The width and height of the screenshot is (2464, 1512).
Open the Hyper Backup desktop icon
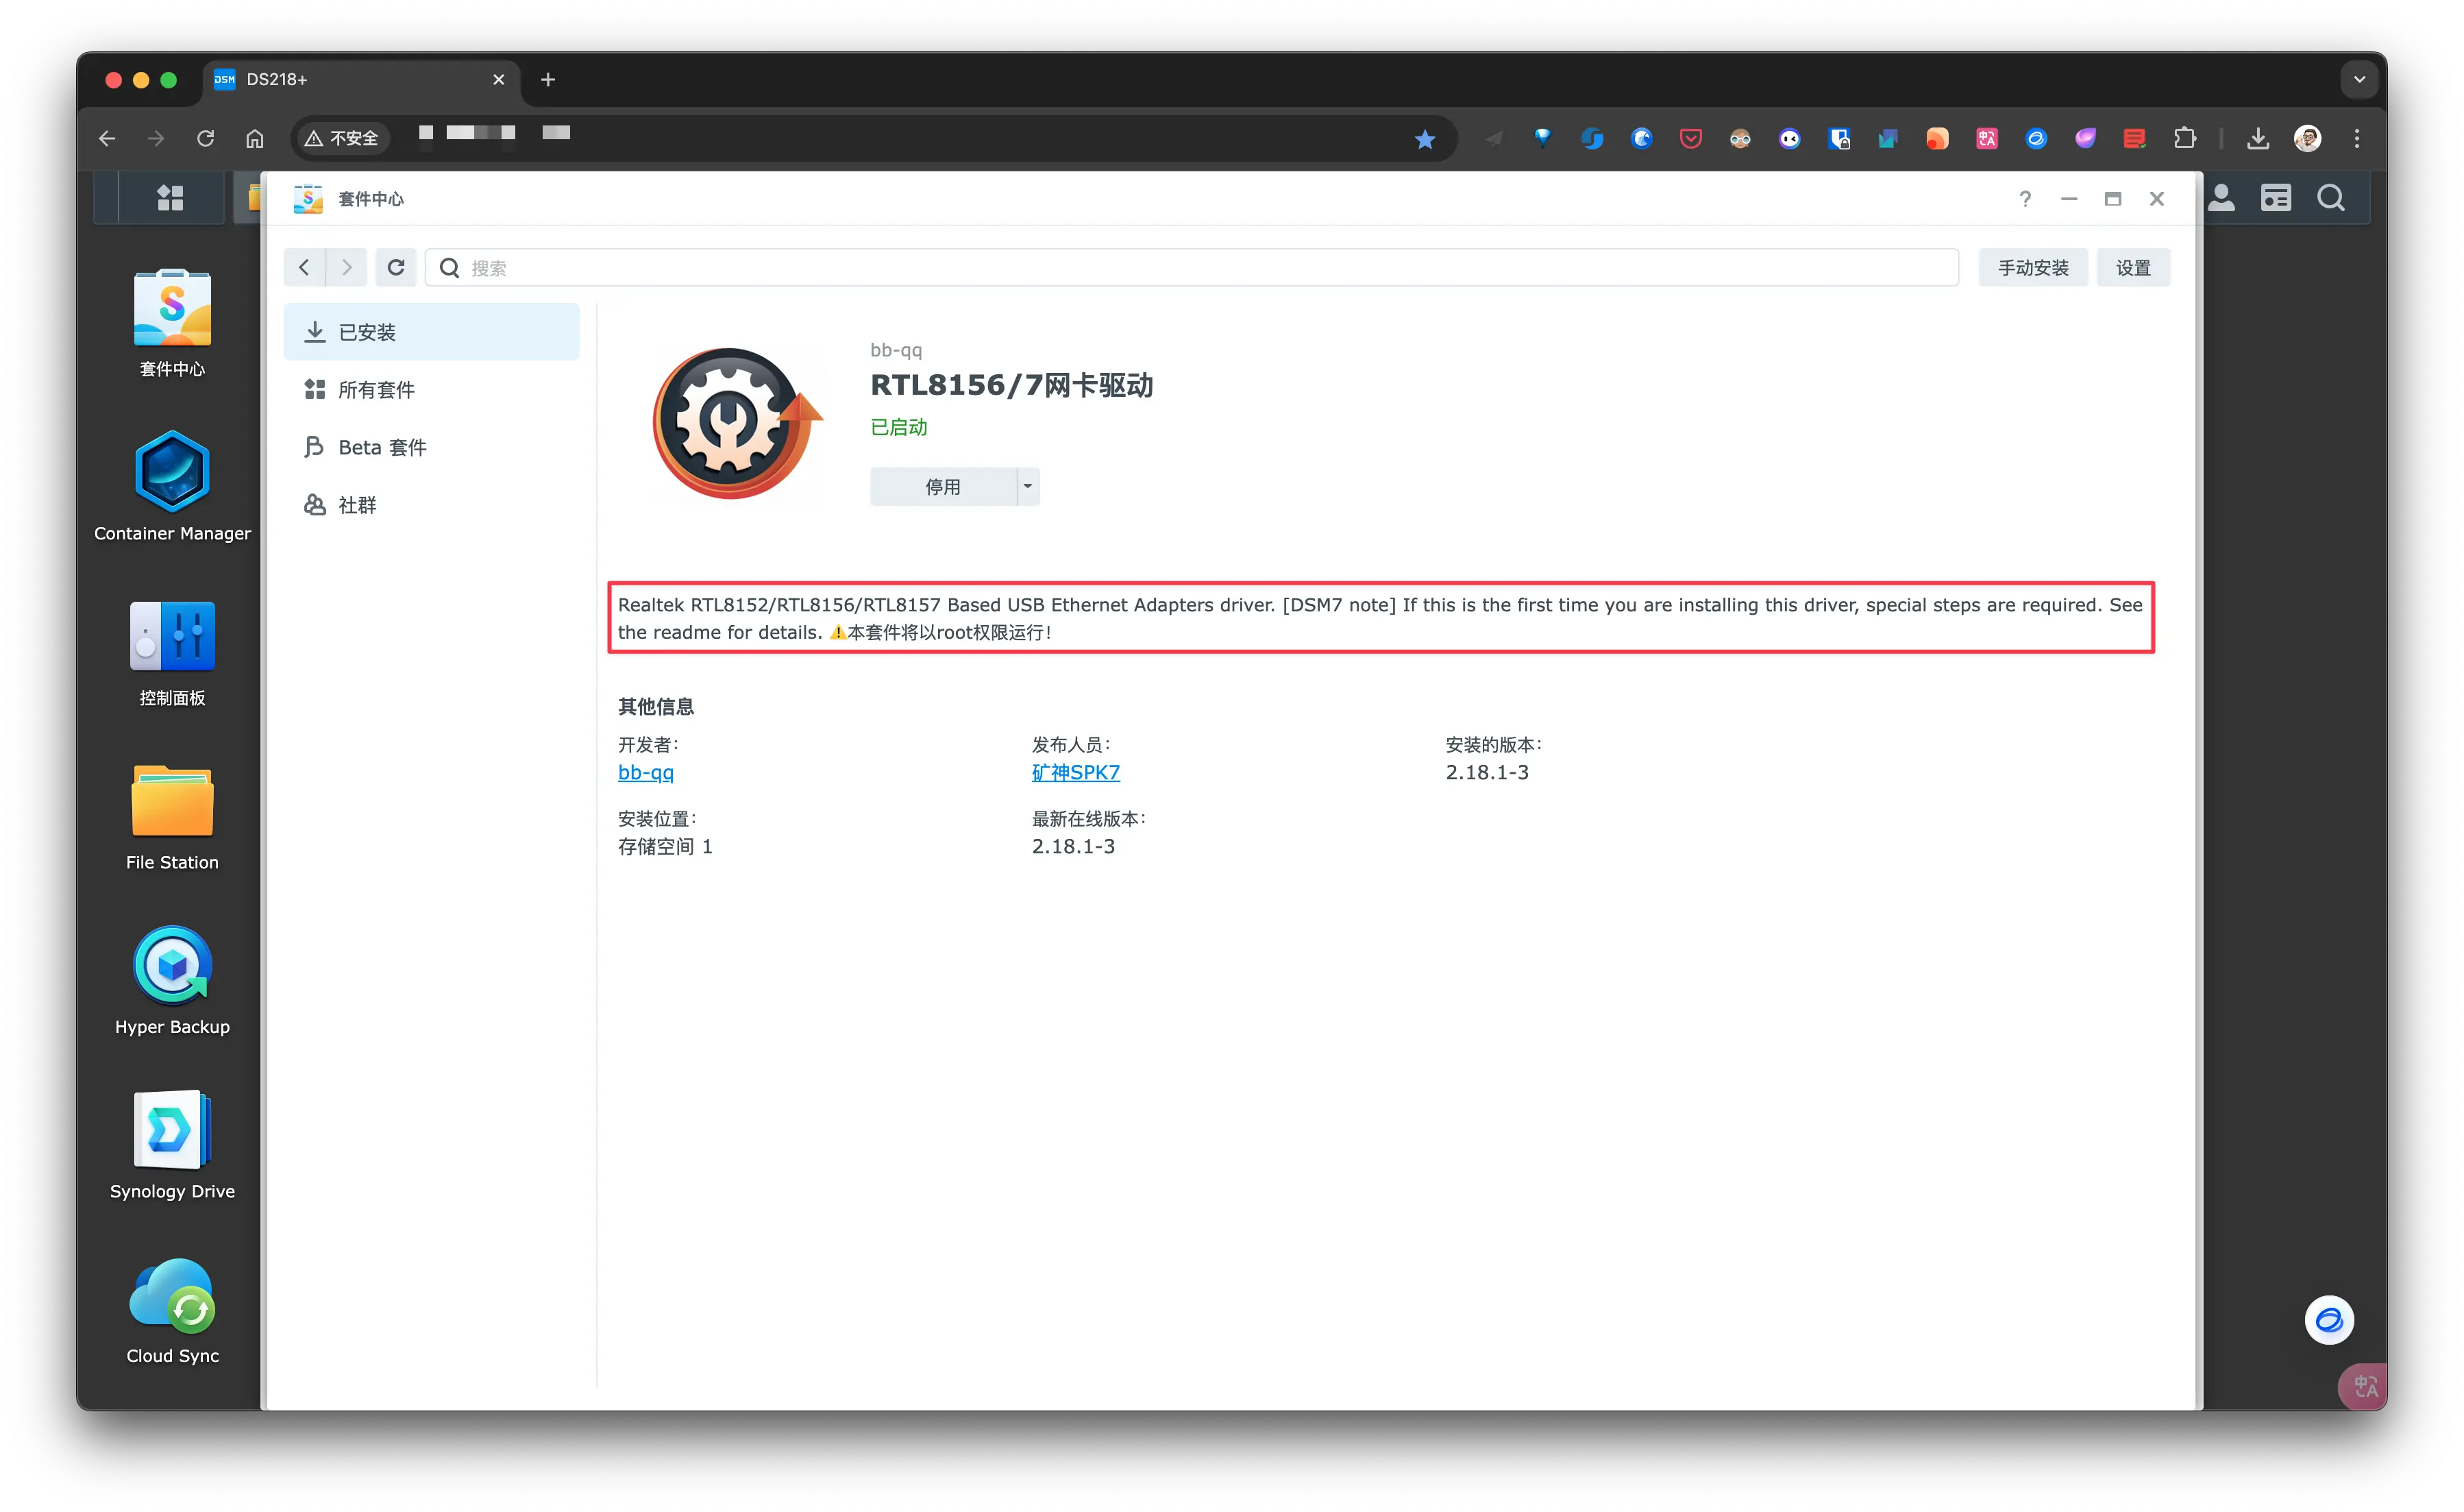pyautogui.click(x=172, y=965)
